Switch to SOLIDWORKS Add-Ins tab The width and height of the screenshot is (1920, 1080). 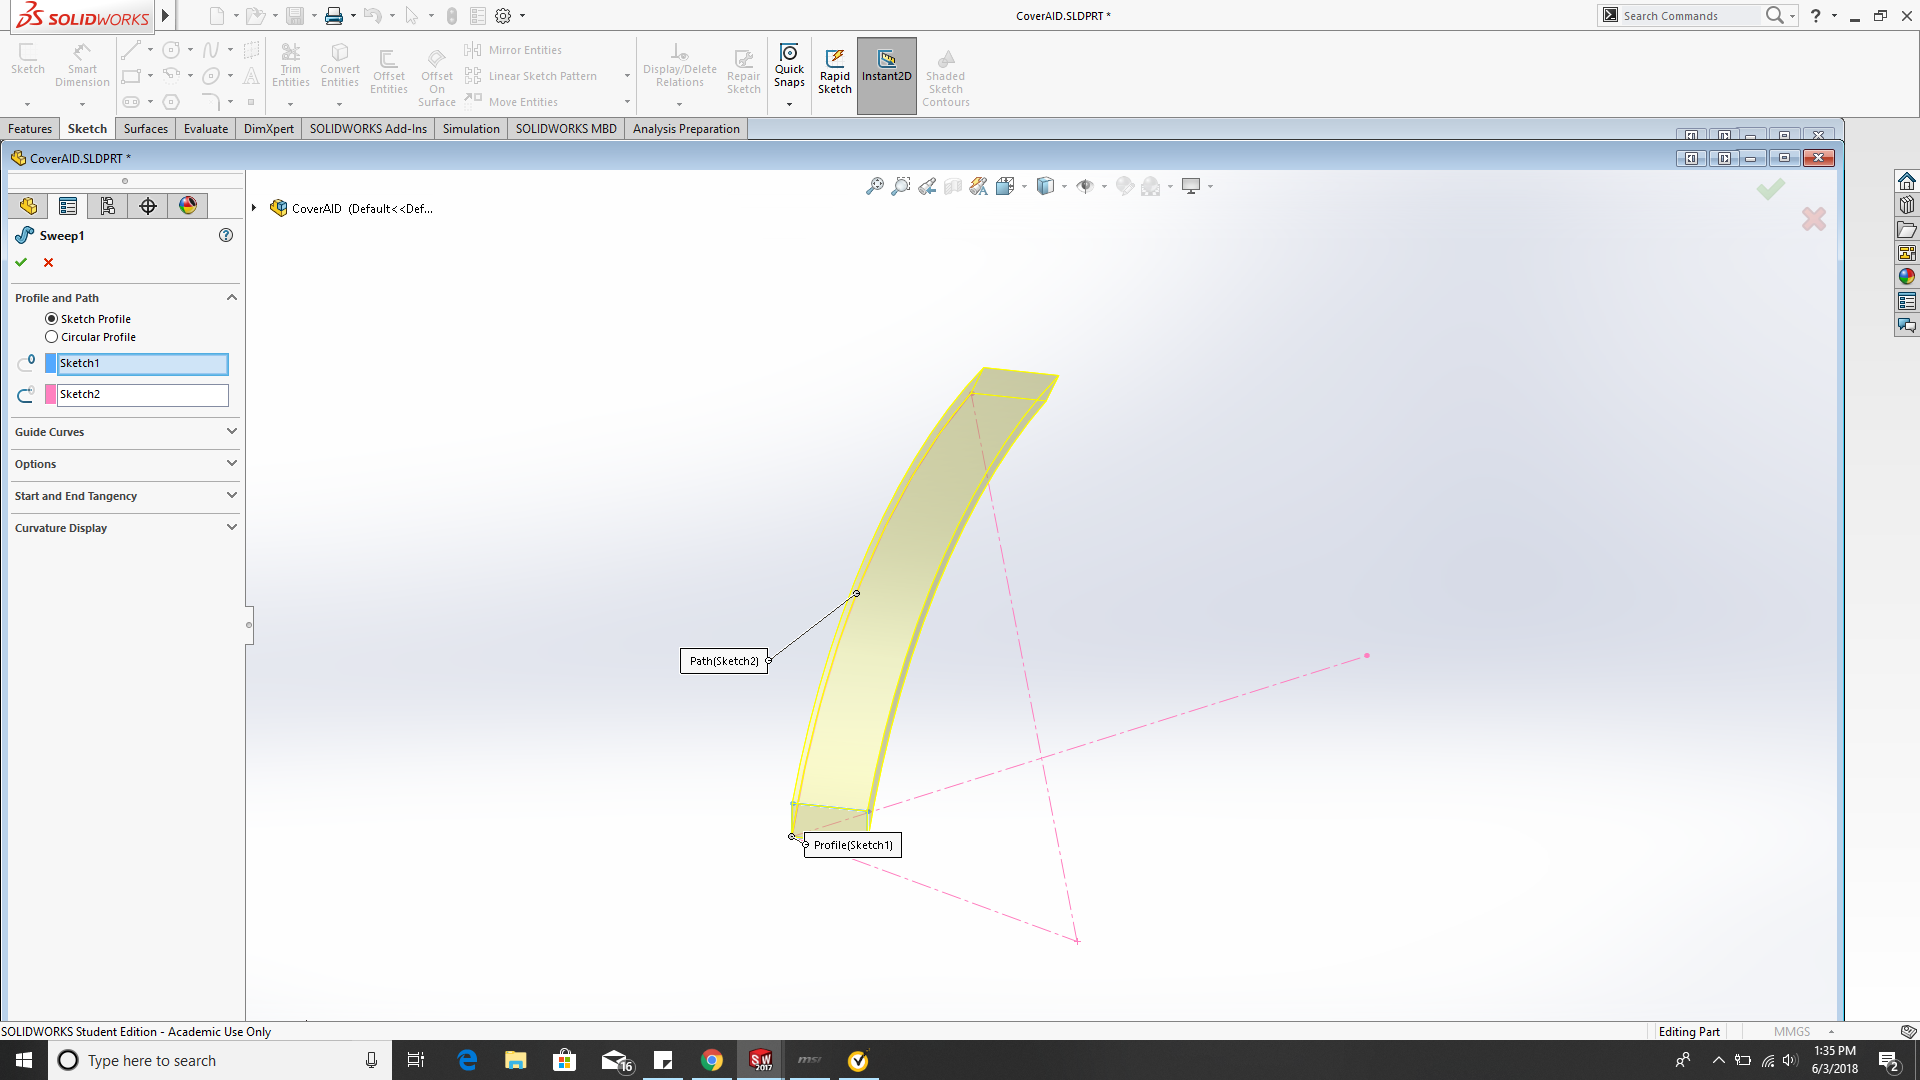click(x=368, y=129)
